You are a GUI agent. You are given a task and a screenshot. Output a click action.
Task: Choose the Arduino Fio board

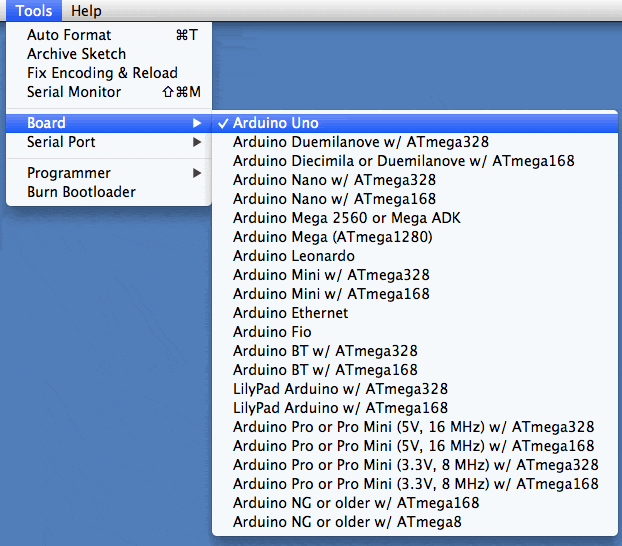coord(415,332)
